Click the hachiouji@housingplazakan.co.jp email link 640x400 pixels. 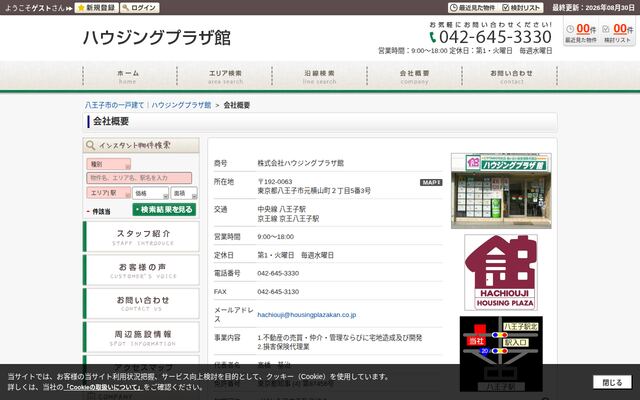(x=307, y=315)
